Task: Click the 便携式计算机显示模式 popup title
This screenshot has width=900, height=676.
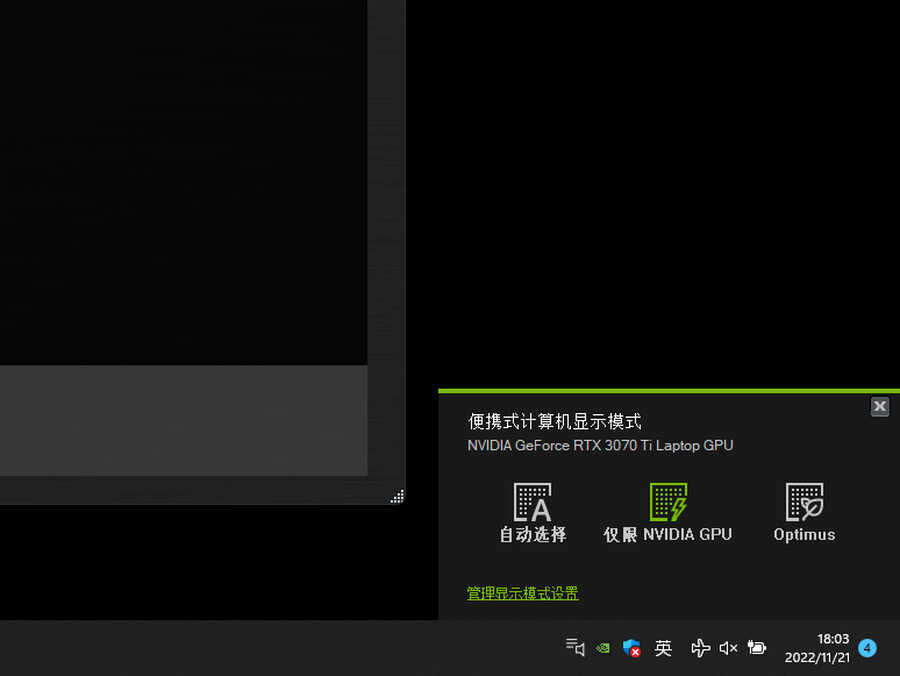Action: click(x=555, y=422)
